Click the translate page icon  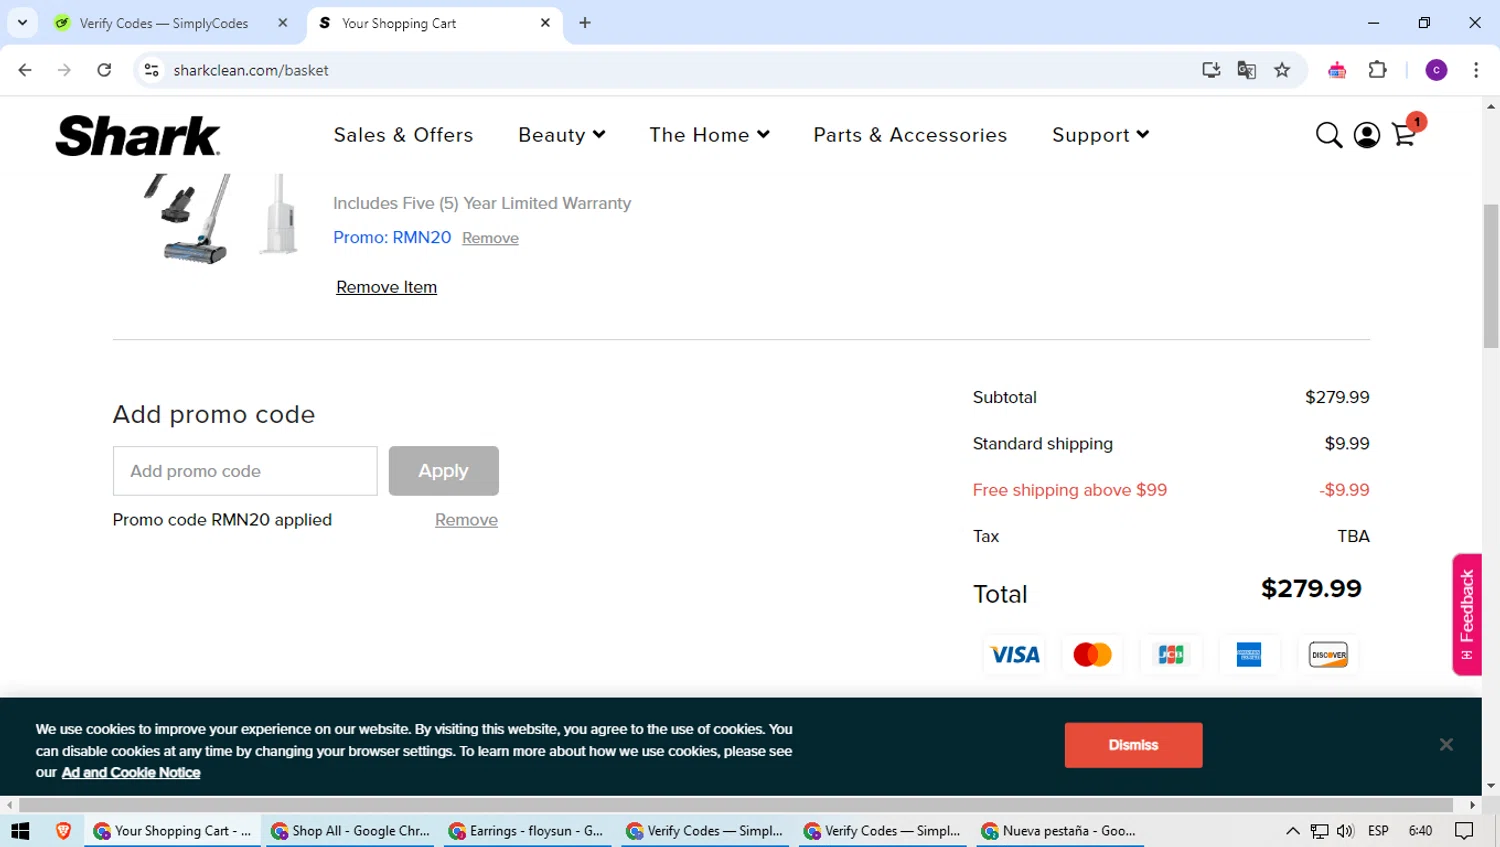(1246, 70)
